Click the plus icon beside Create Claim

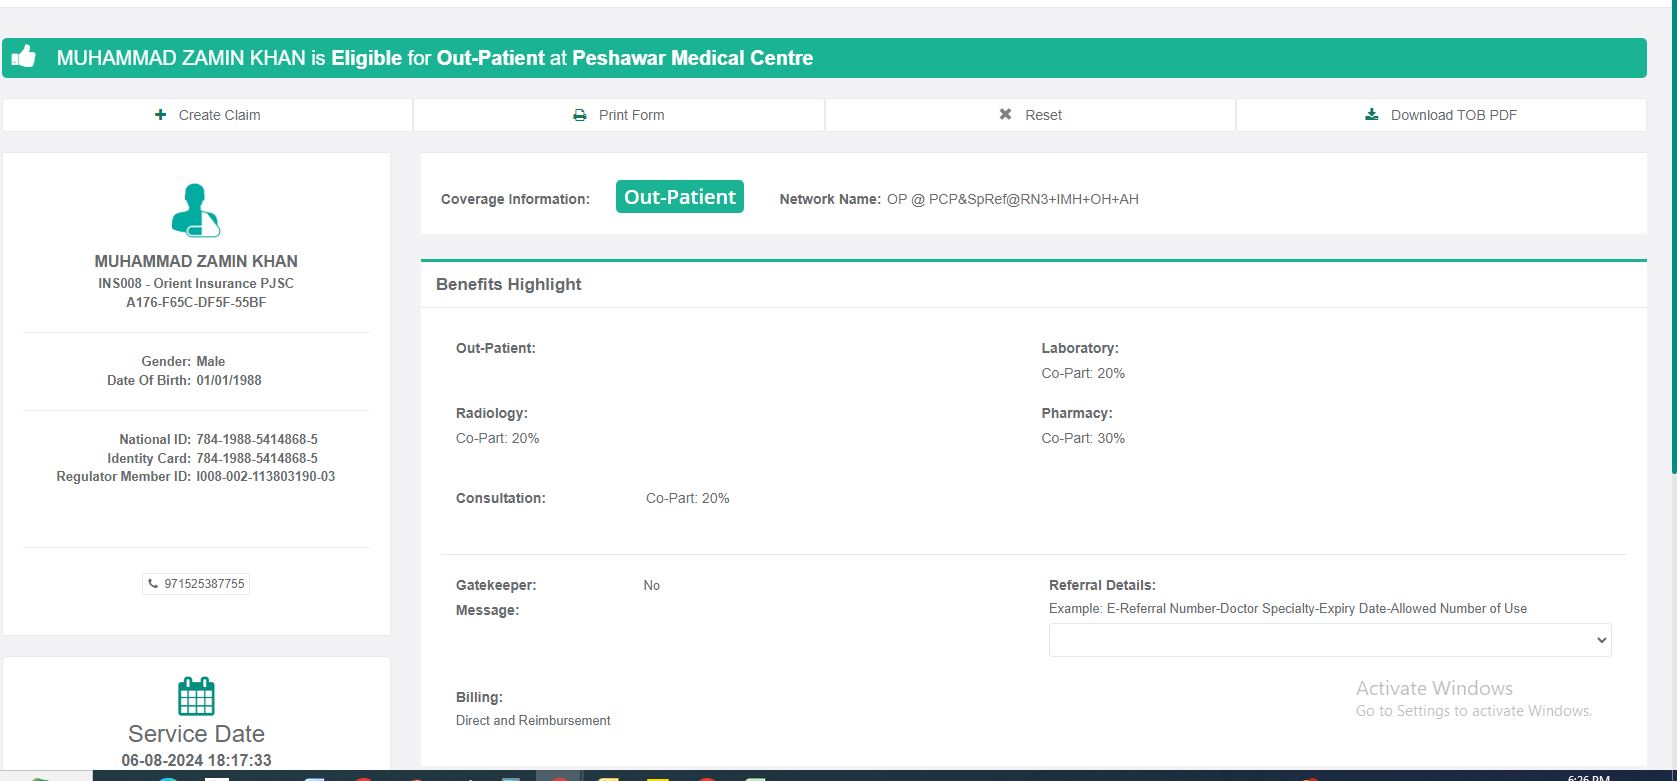tap(161, 115)
